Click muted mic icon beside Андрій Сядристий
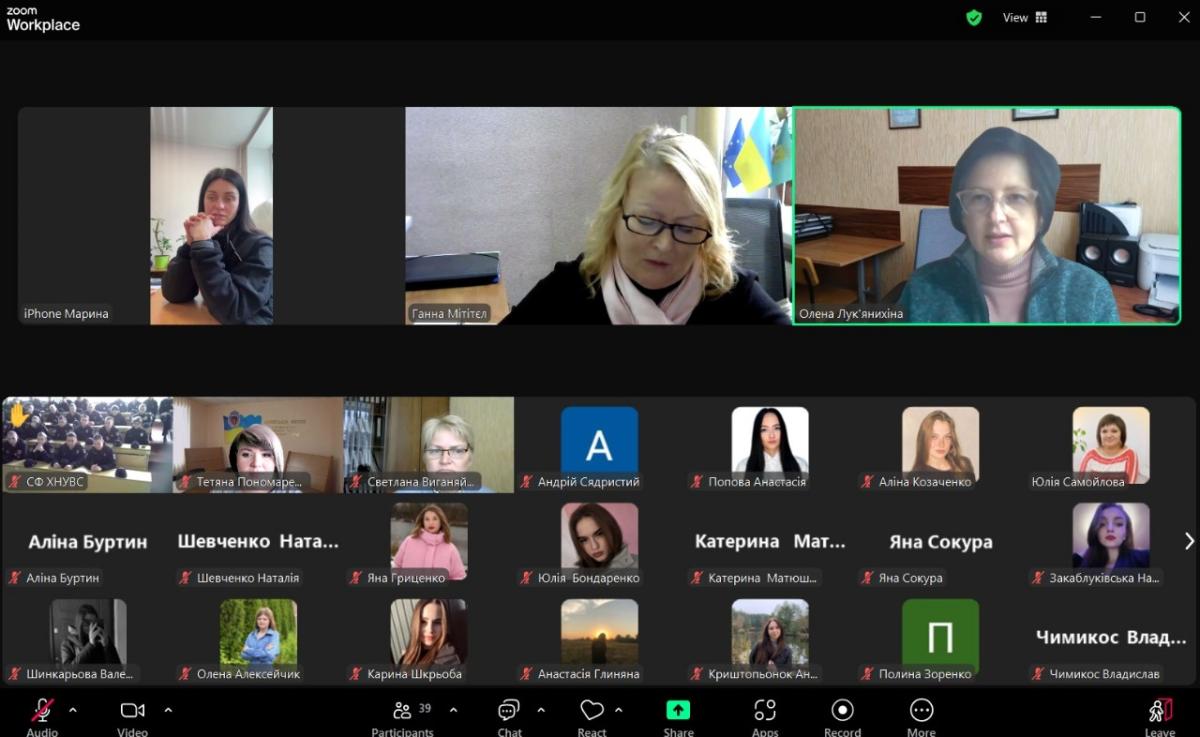This screenshot has width=1200, height=737. 527,482
